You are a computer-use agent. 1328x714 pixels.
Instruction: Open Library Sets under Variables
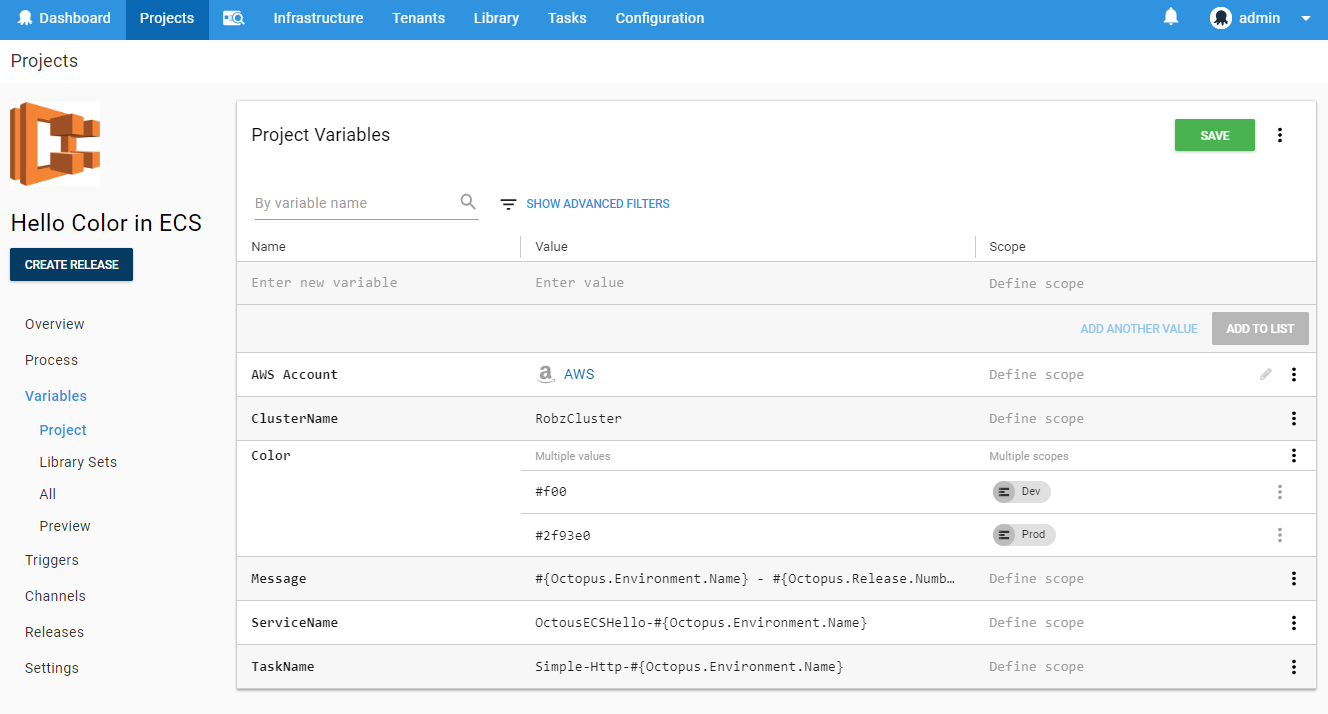(x=78, y=461)
